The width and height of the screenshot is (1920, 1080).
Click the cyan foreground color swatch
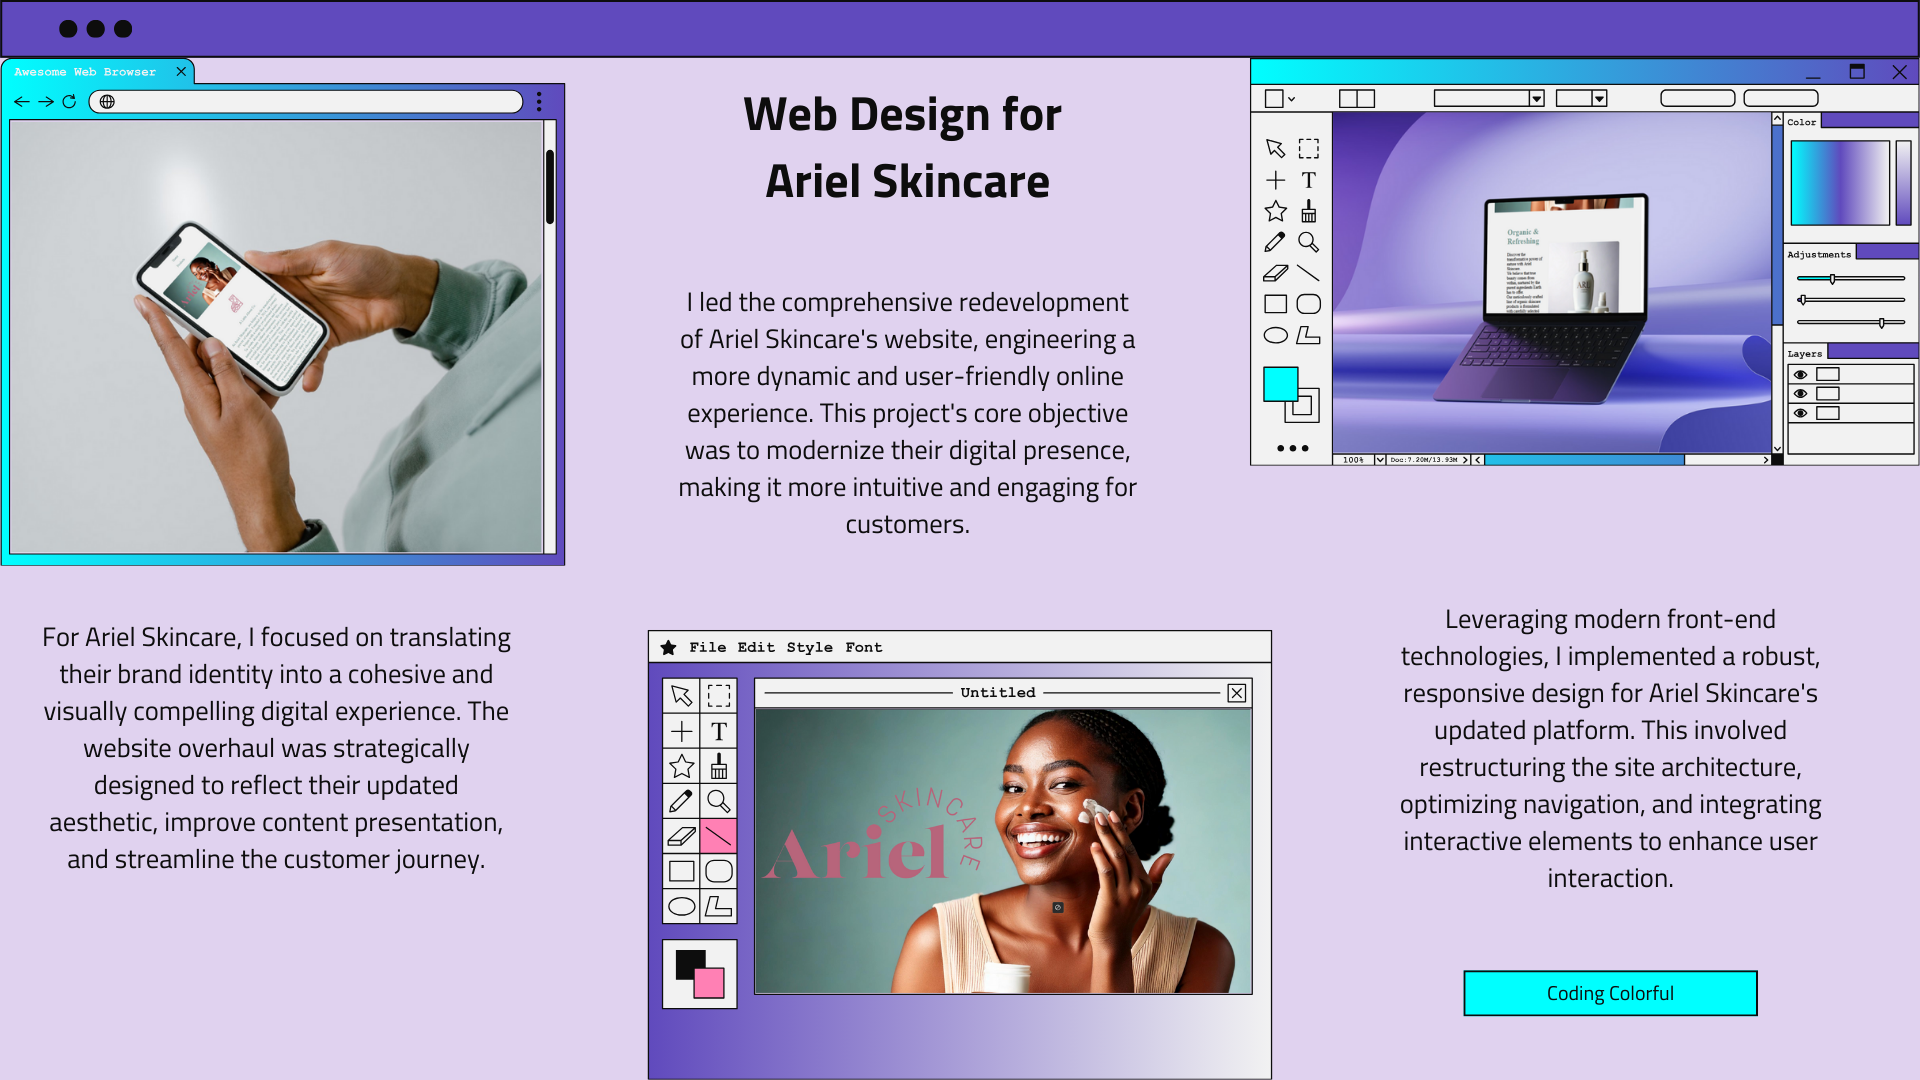click(1280, 384)
